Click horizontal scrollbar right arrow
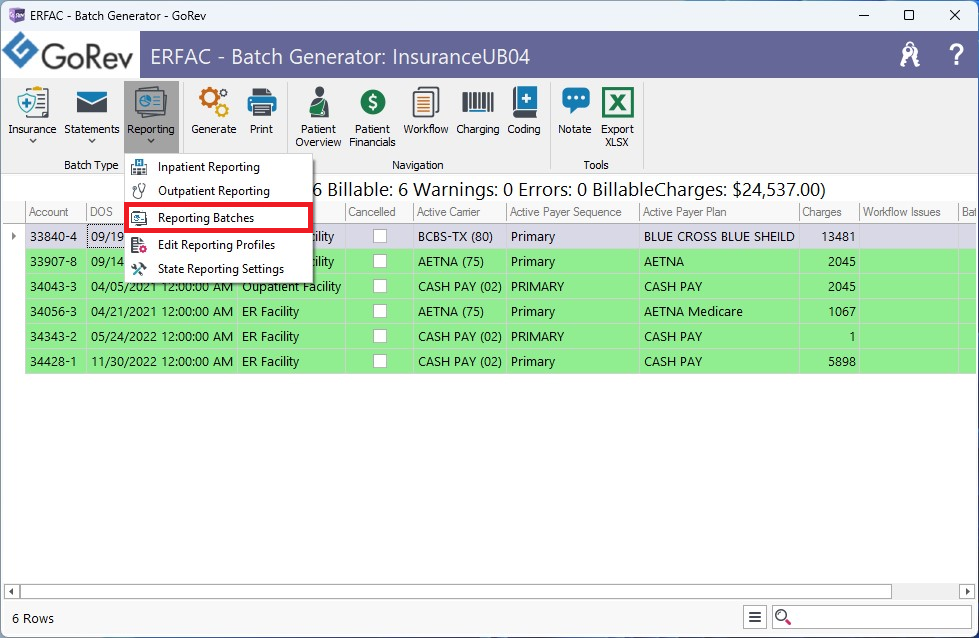The image size is (979, 638). tap(967, 591)
